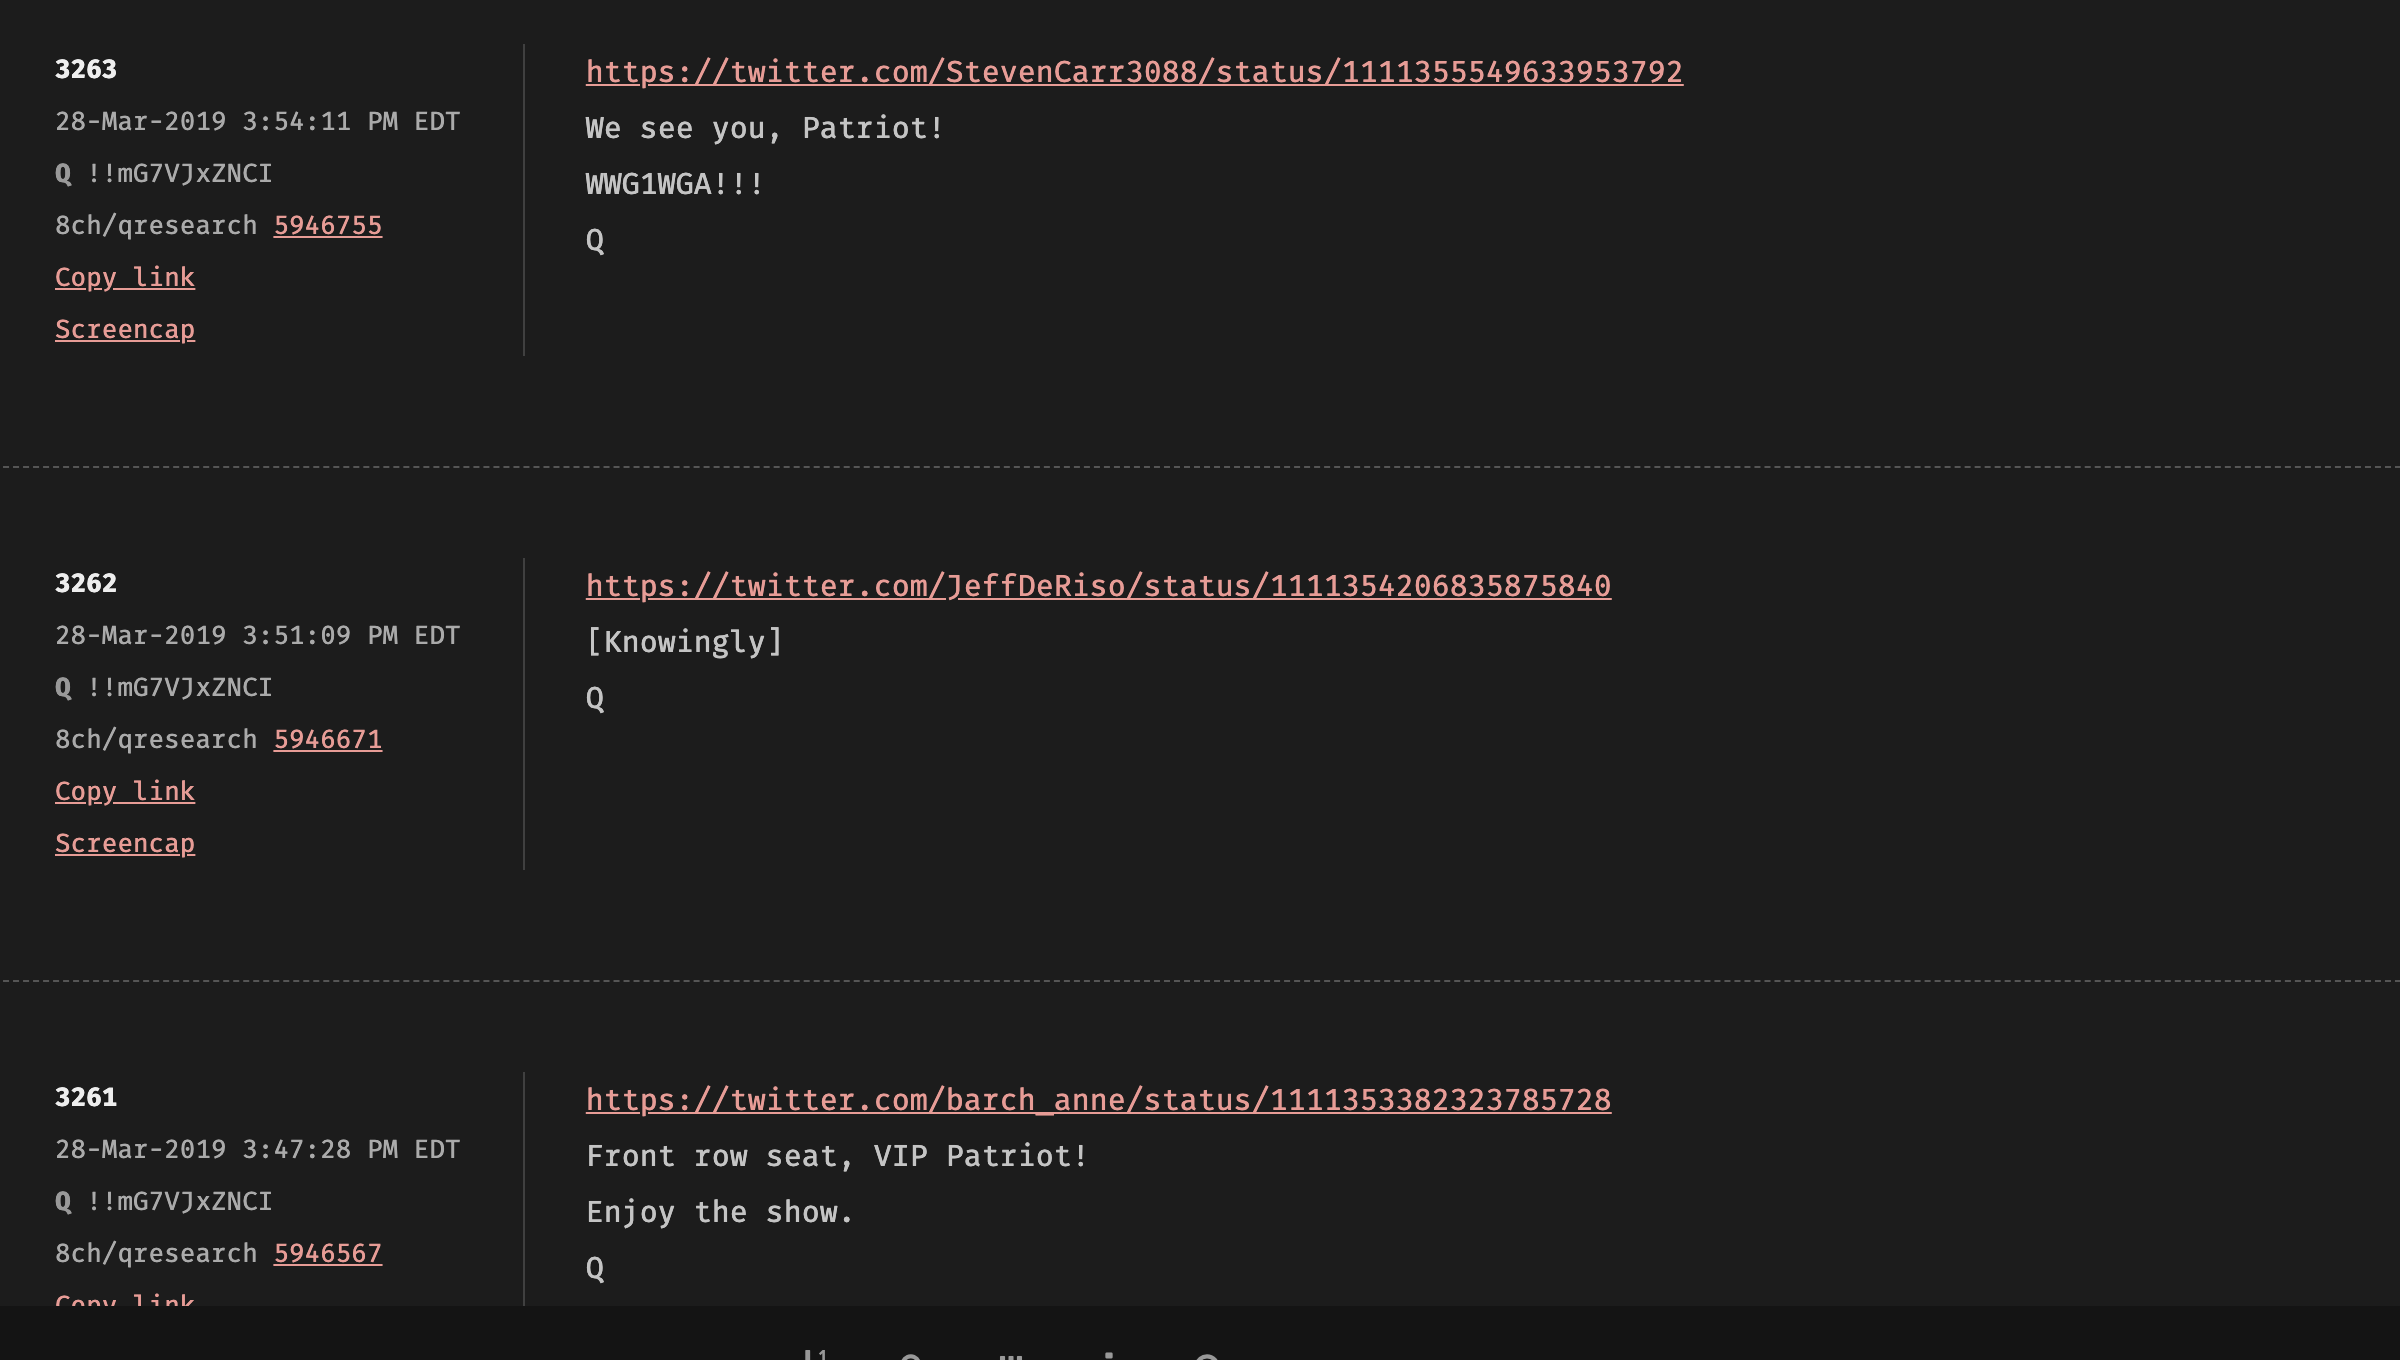Click the 3:51:09 PM timestamp

coord(258,636)
